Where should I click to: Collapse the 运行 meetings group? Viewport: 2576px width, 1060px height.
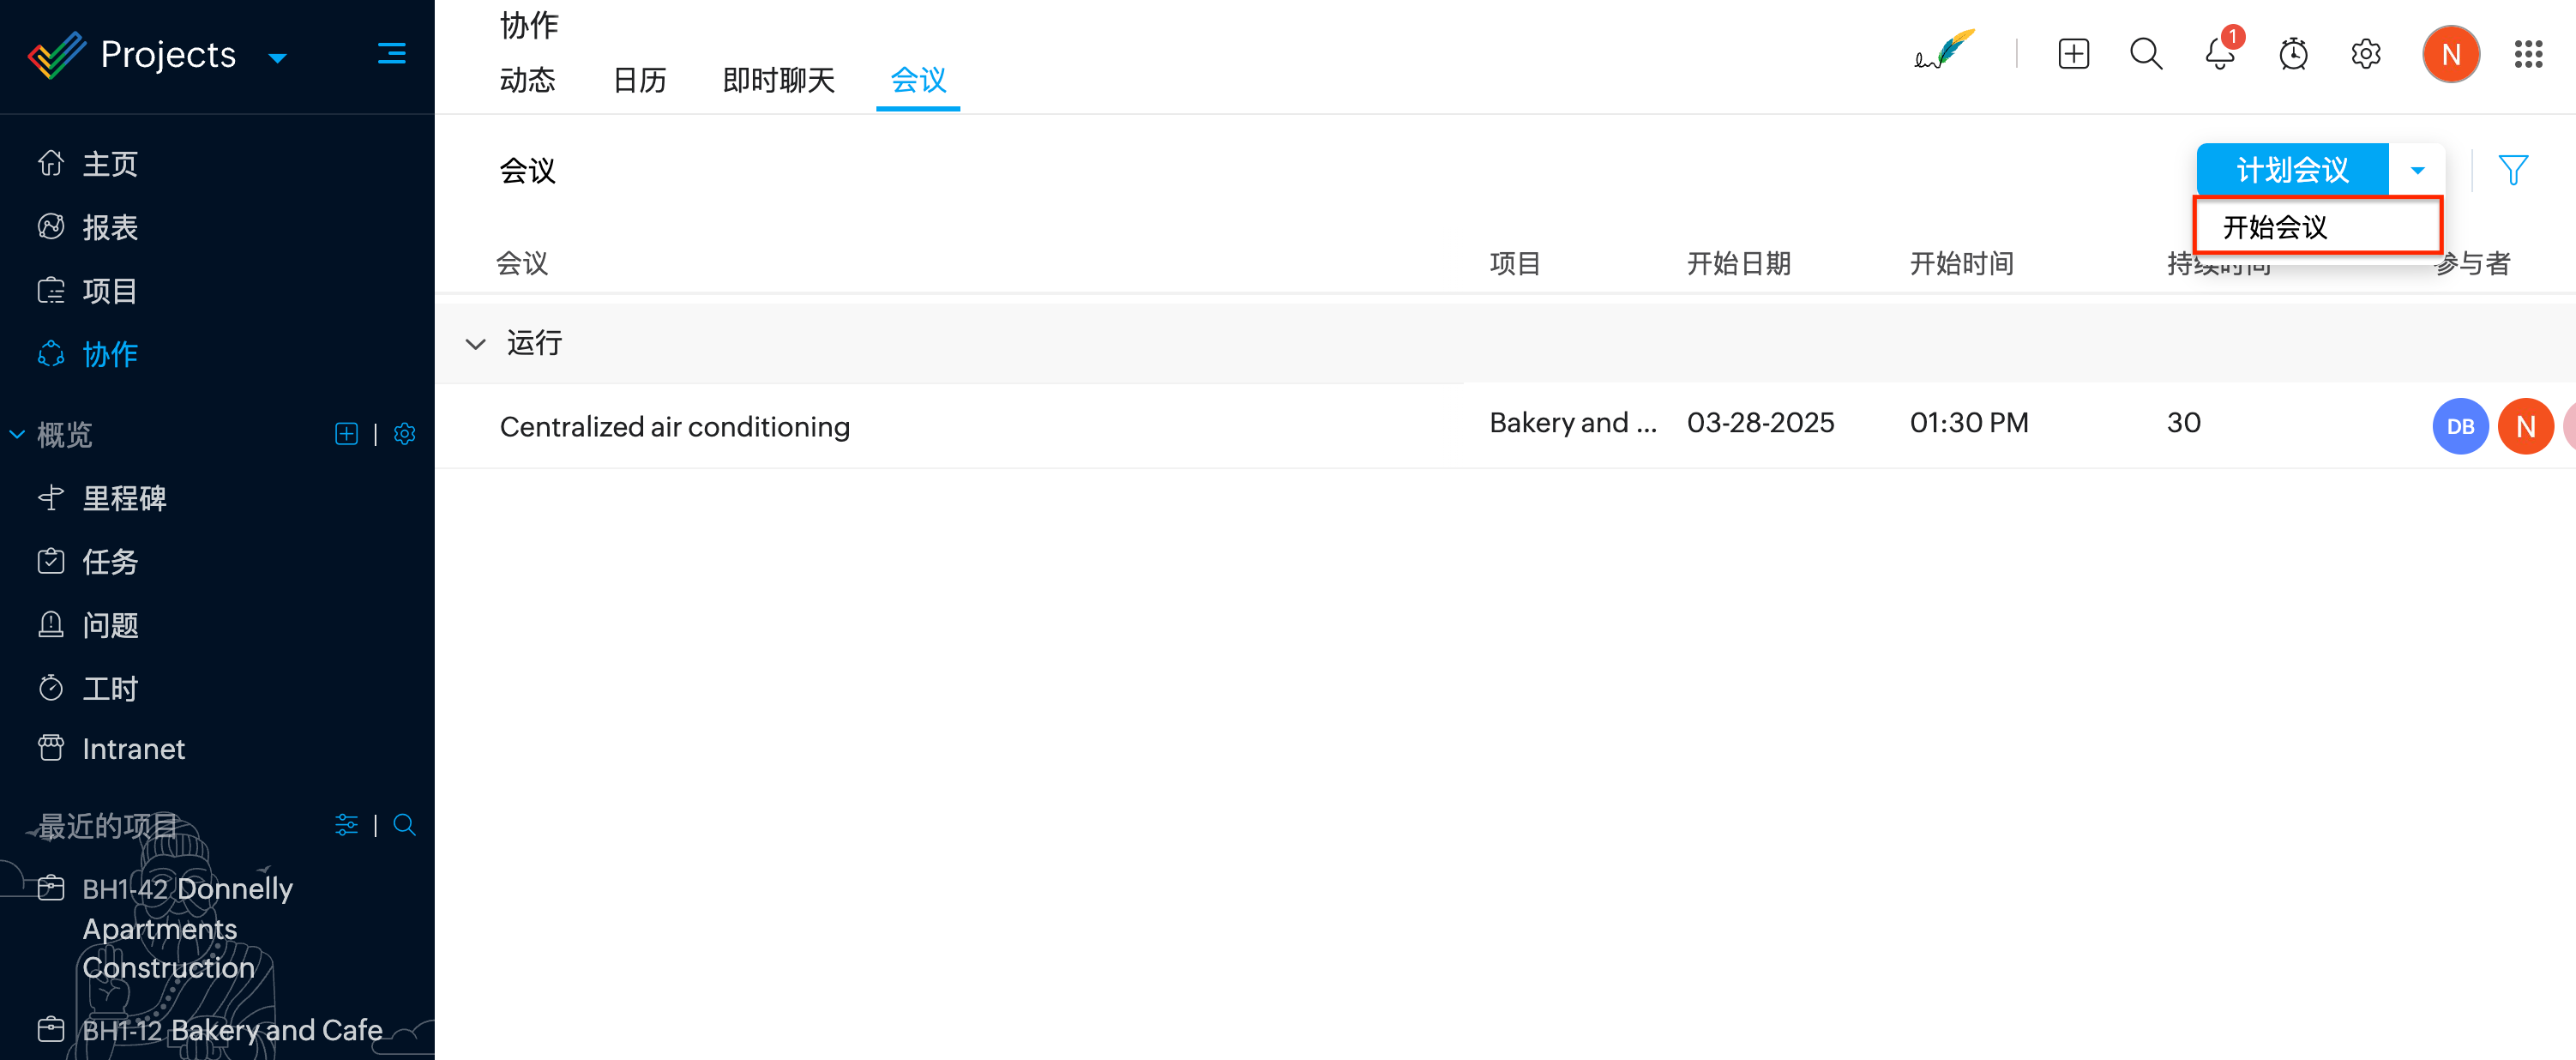click(476, 344)
